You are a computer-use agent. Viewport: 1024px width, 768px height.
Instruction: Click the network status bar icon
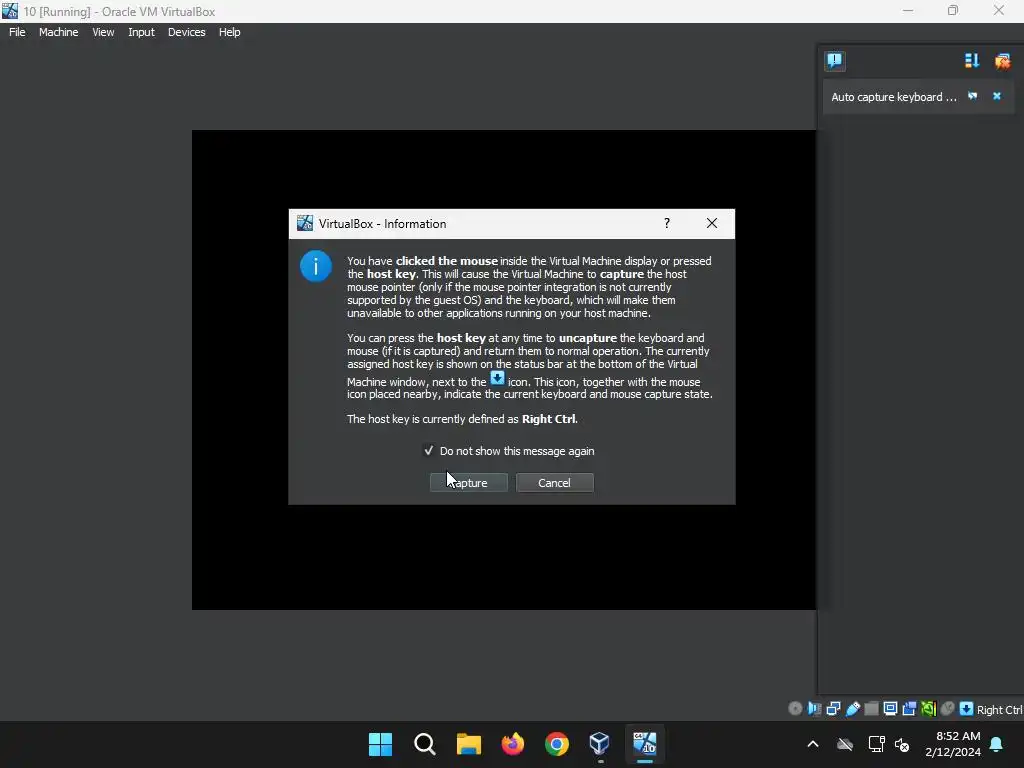(833, 709)
